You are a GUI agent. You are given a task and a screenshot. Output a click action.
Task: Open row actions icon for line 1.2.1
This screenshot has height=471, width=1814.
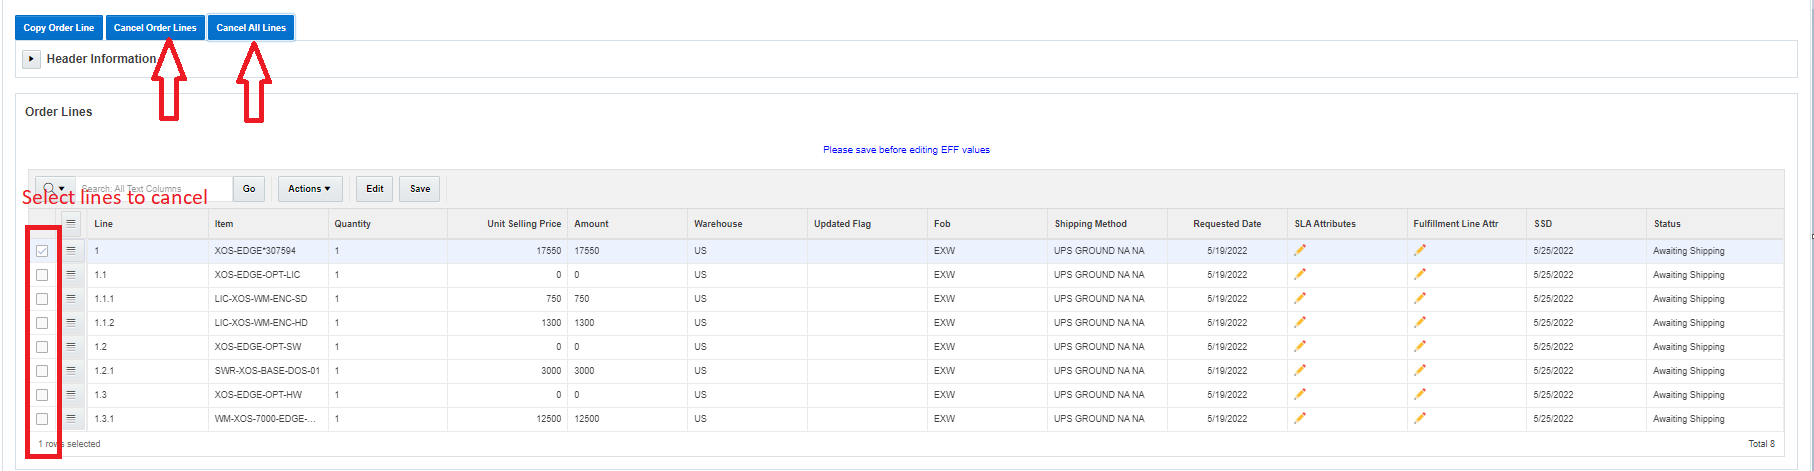[71, 370]
